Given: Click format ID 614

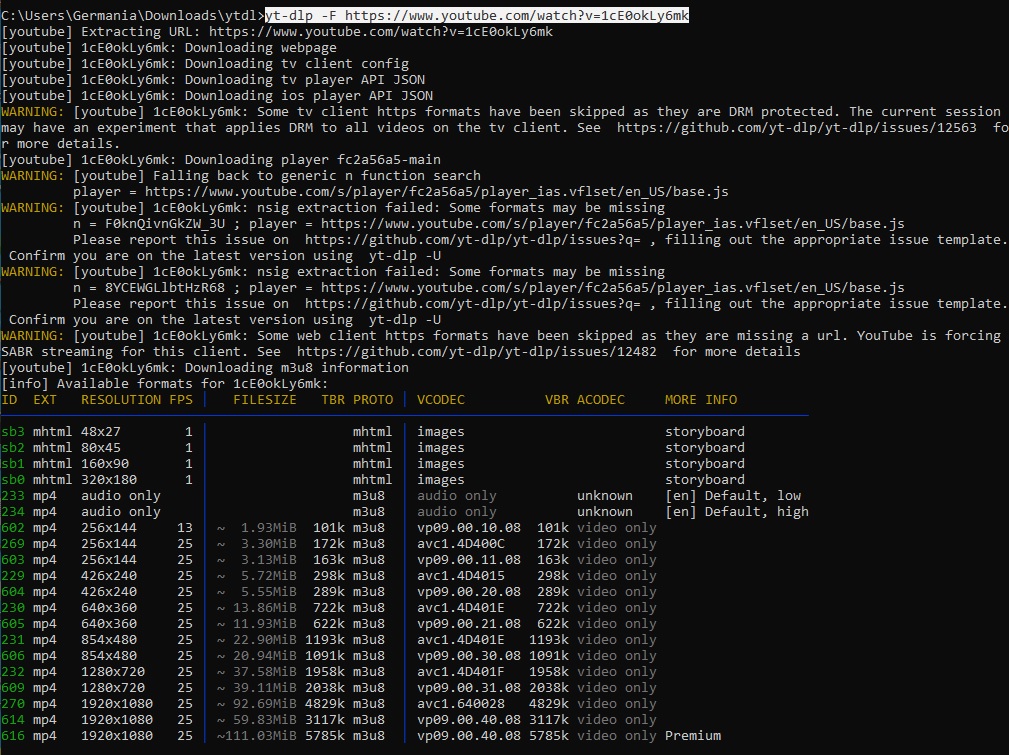Looking at the screenshot, I should coord(13,720).
